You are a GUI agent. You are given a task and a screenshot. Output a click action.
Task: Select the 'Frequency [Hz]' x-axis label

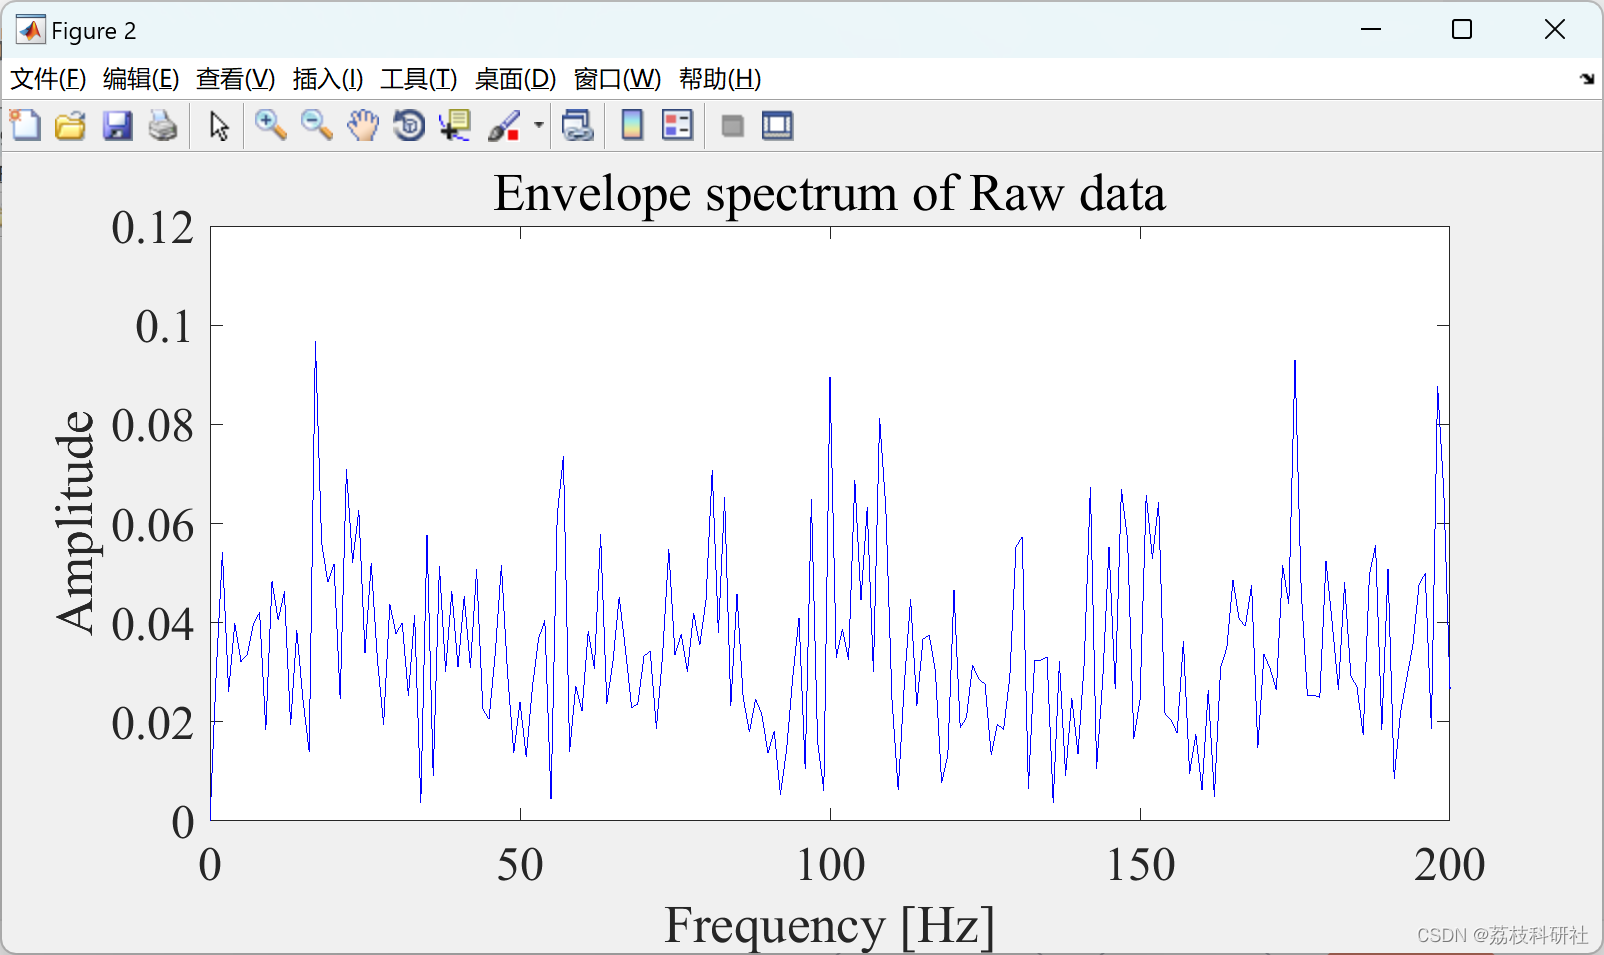(x=829, y=926)
